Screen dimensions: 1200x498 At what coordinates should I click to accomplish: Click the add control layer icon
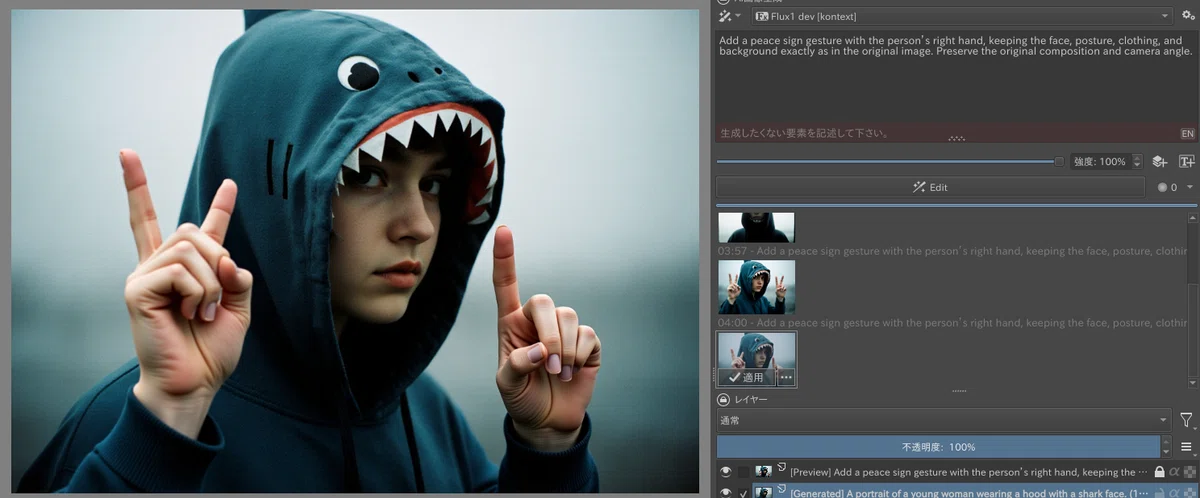coord(1159,161)
